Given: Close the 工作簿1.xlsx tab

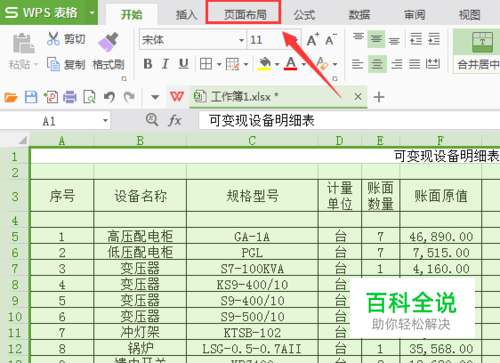Looking at the screenshot, I should pos(358,97).
